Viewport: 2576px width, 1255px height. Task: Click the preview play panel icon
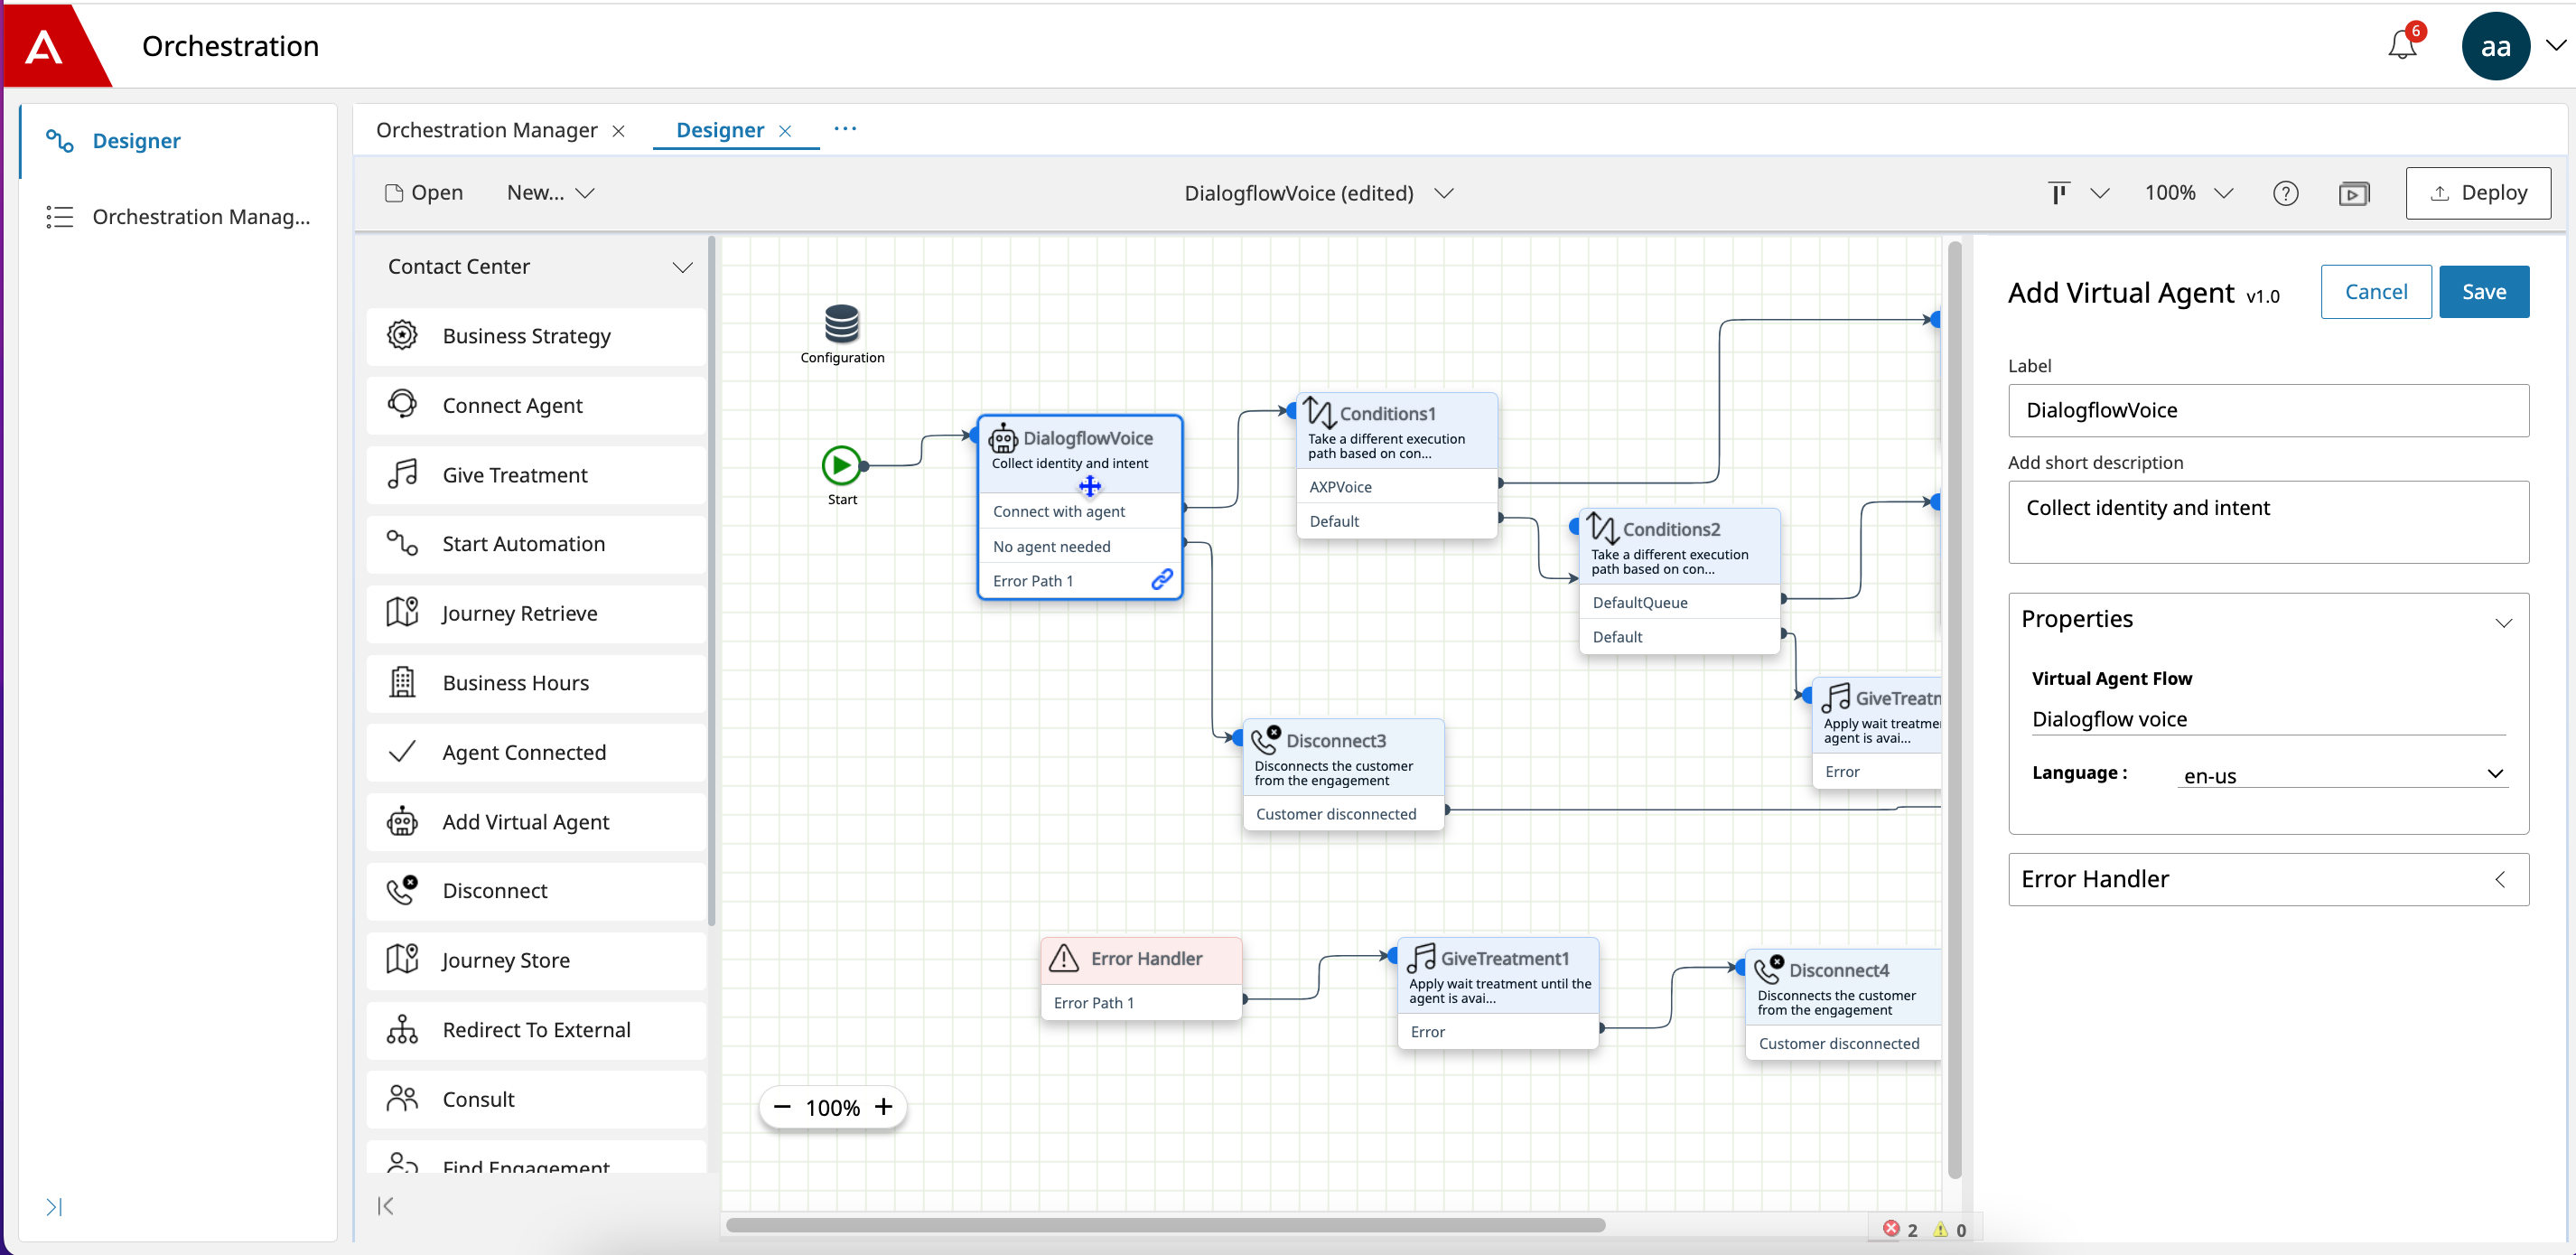2354,194
